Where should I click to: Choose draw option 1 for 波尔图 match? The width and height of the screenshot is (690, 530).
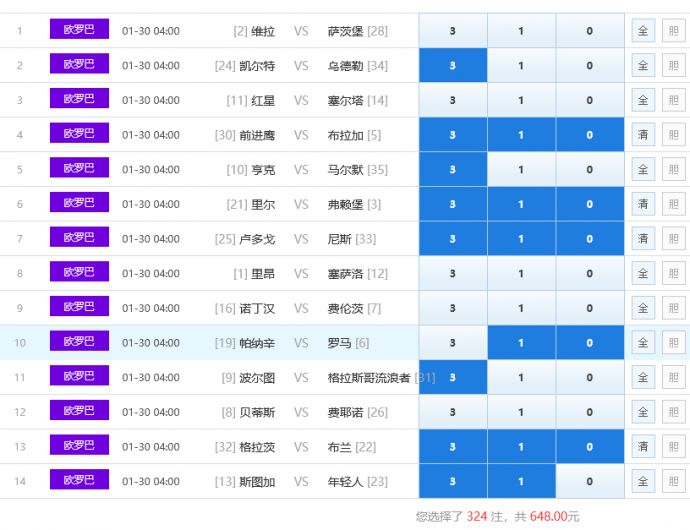(x=521, y=378)
